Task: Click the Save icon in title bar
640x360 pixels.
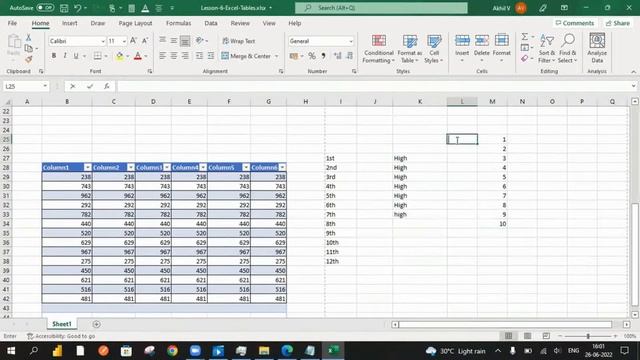Action: pyautogui.click(x=64, y=8)
